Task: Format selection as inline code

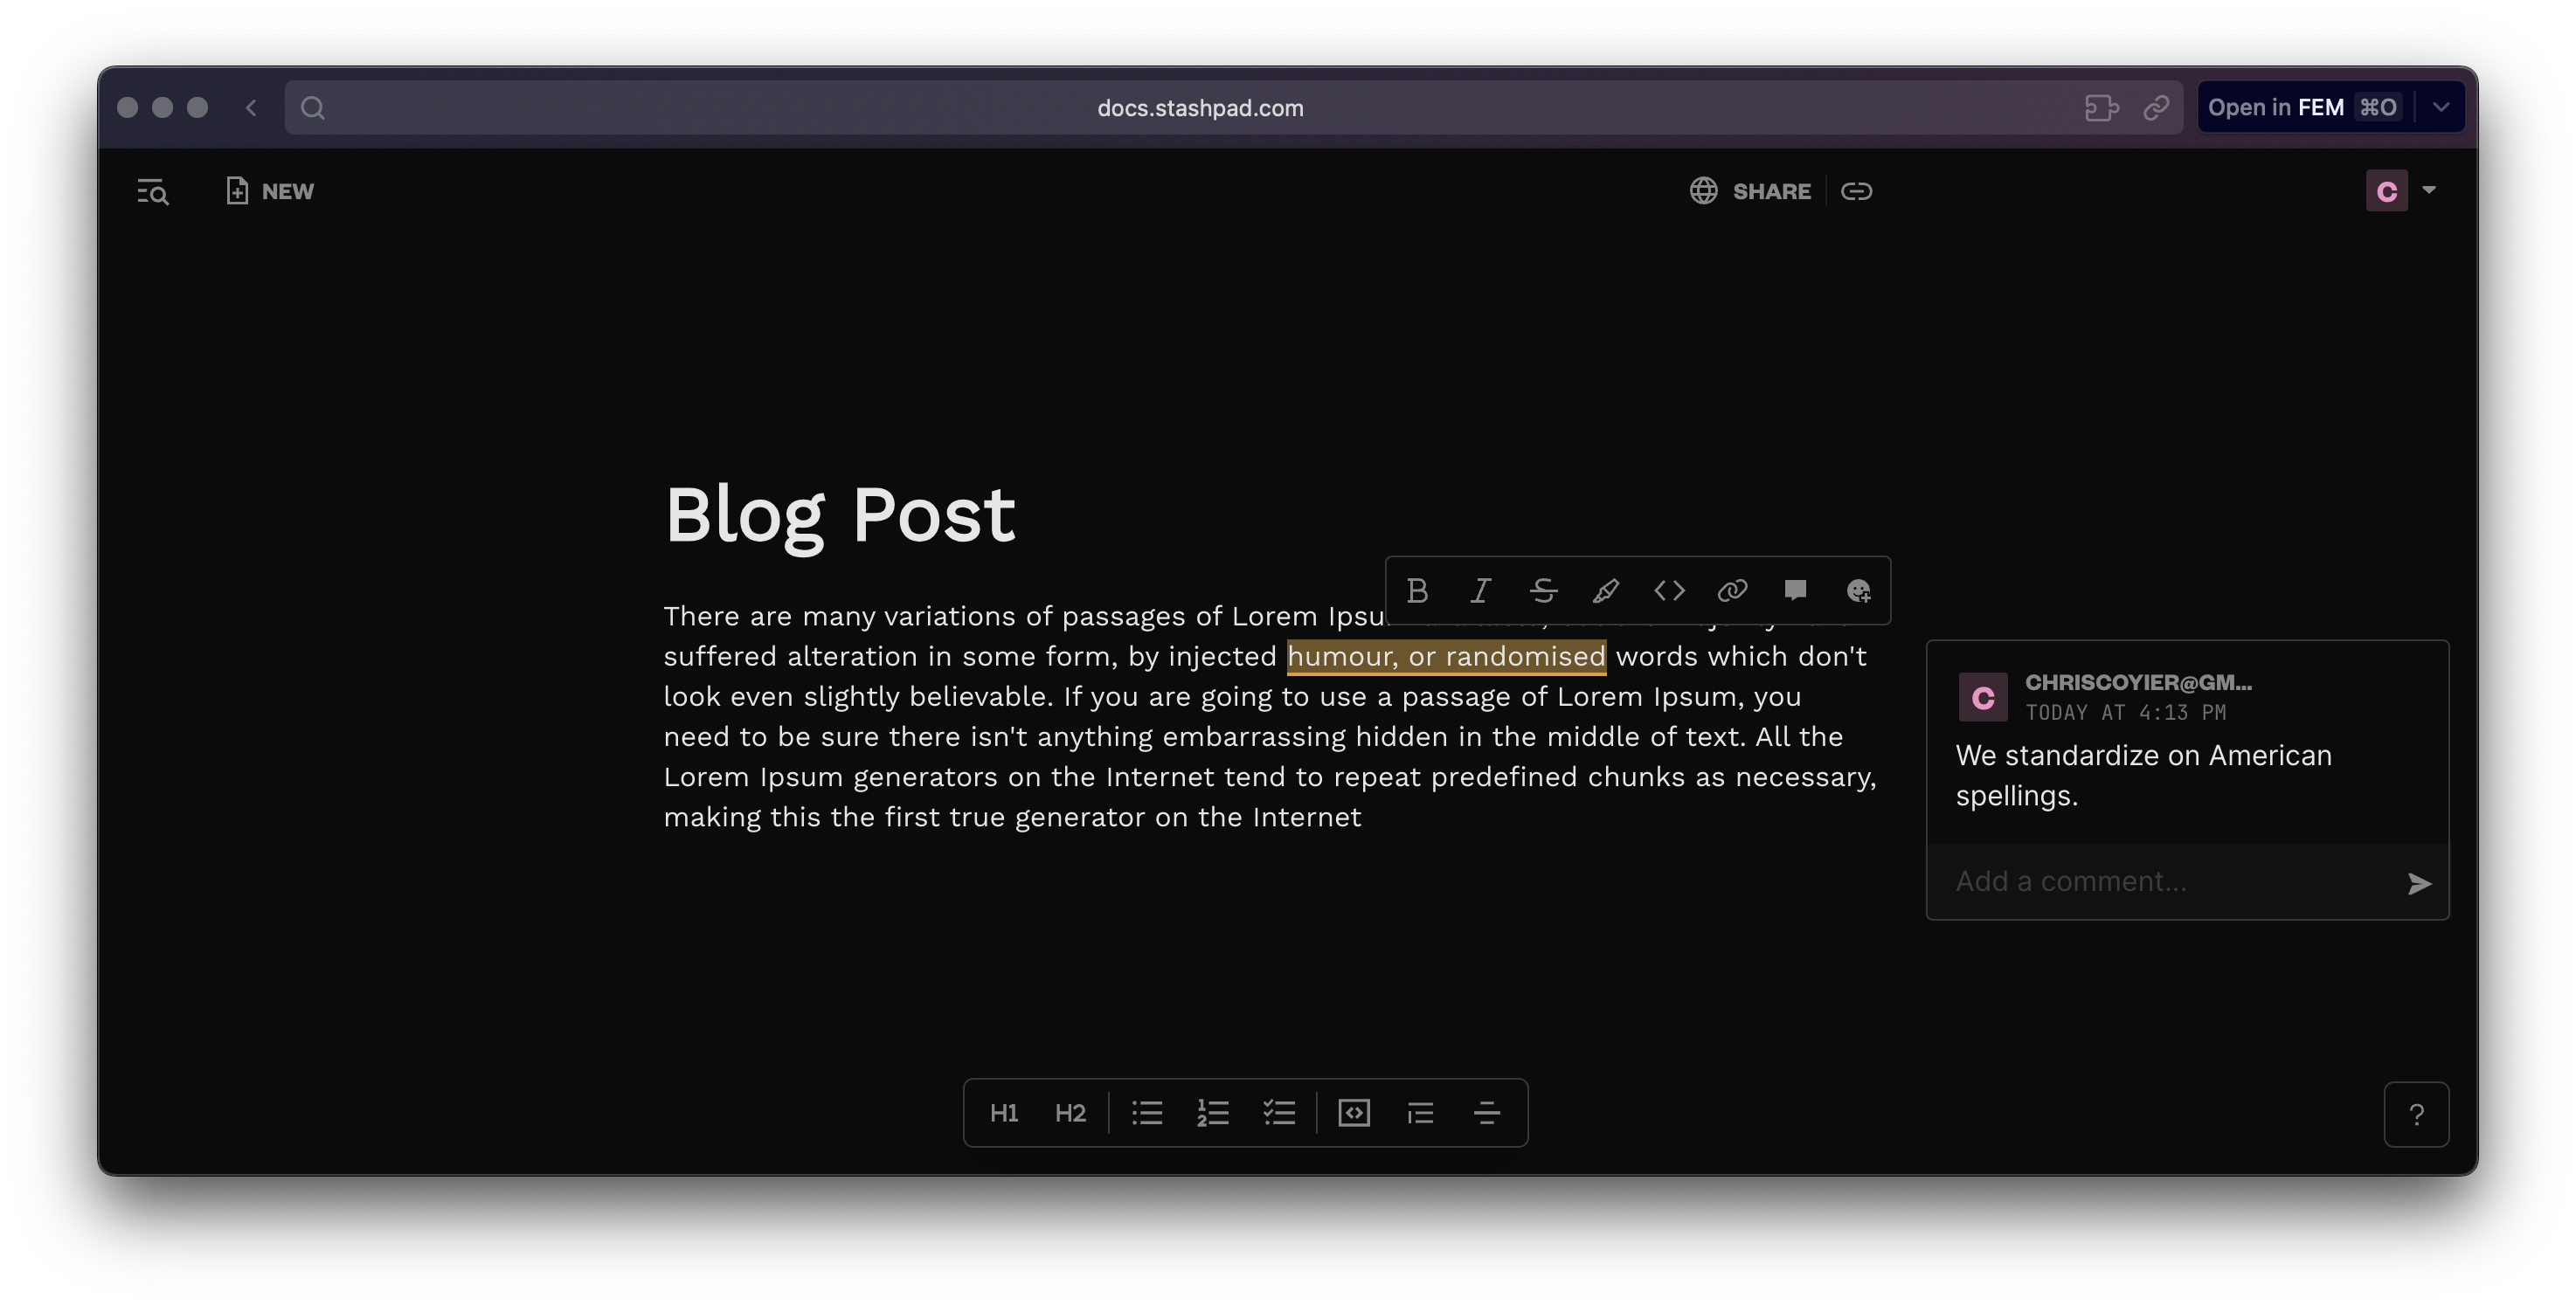Action: 1669,591
